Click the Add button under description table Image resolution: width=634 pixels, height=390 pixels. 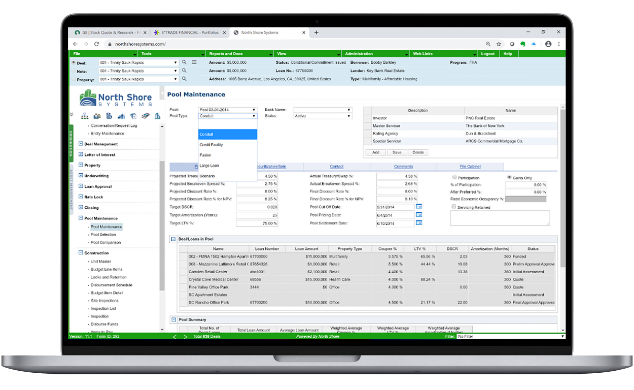pos(376,152)
